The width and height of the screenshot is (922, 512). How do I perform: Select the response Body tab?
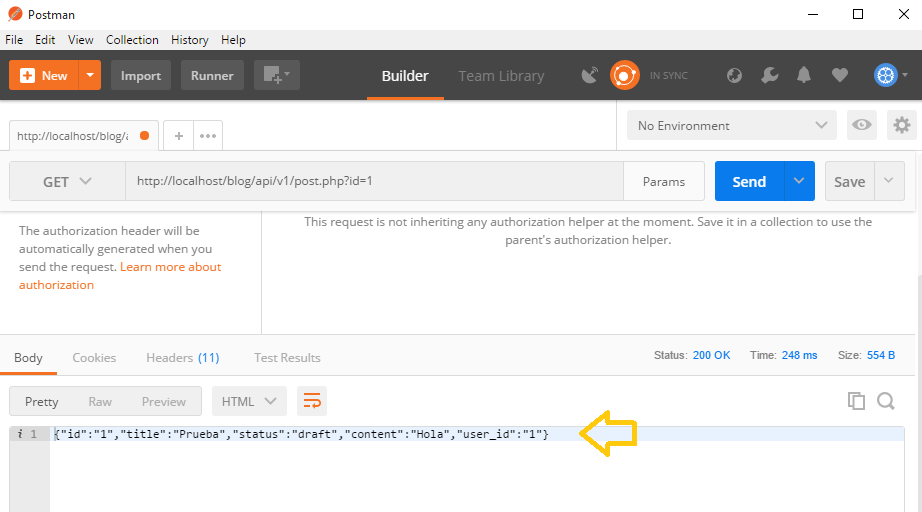[28, 357]
